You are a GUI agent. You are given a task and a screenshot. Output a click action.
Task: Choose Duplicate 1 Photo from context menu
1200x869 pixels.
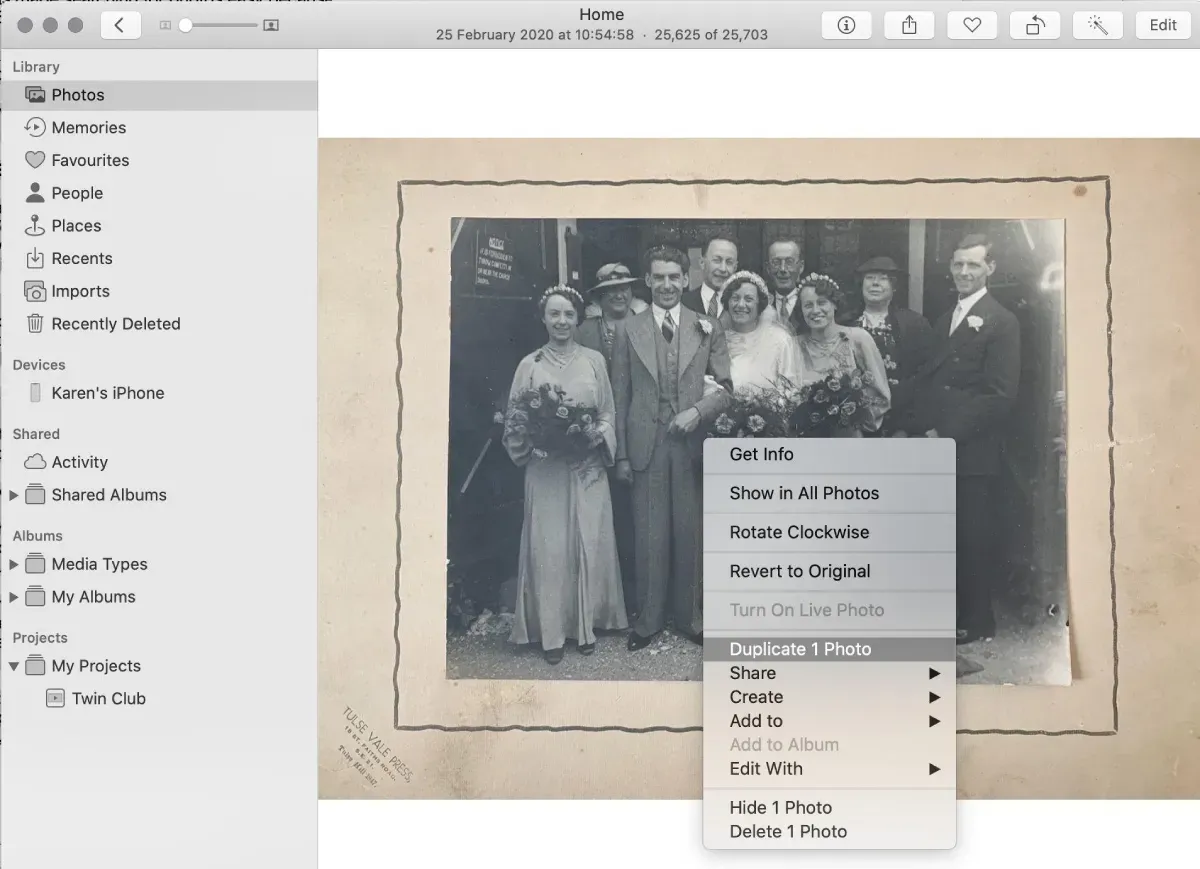click(800, 649)
